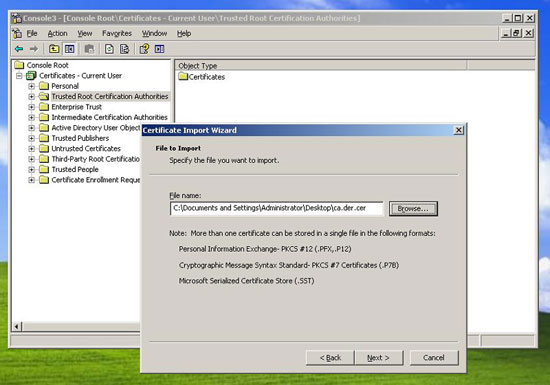Click the Forward arrow toolbar icon
The width and height of the screenshot is (550, 385).
[34, 49]
